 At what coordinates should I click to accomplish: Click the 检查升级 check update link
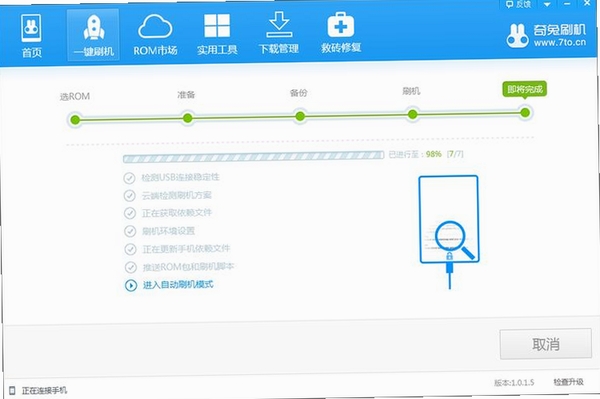pyautogui.click(x=568, y=382)
